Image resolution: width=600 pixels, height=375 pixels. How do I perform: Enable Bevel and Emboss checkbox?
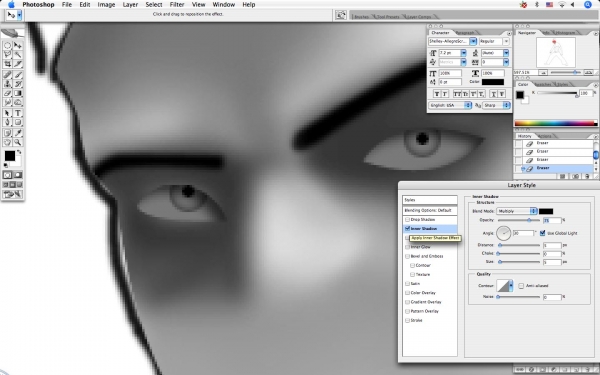coord(408,256)
